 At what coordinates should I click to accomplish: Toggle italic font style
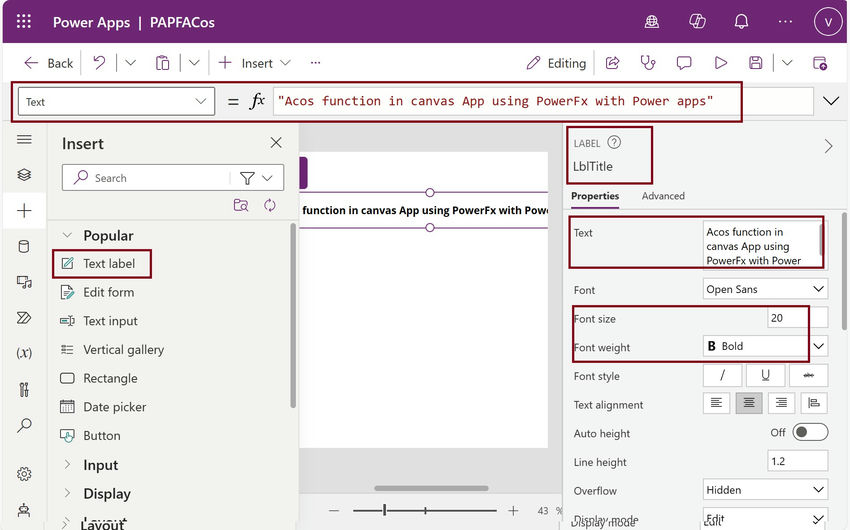pyautogui.click(x=722, y=375)
